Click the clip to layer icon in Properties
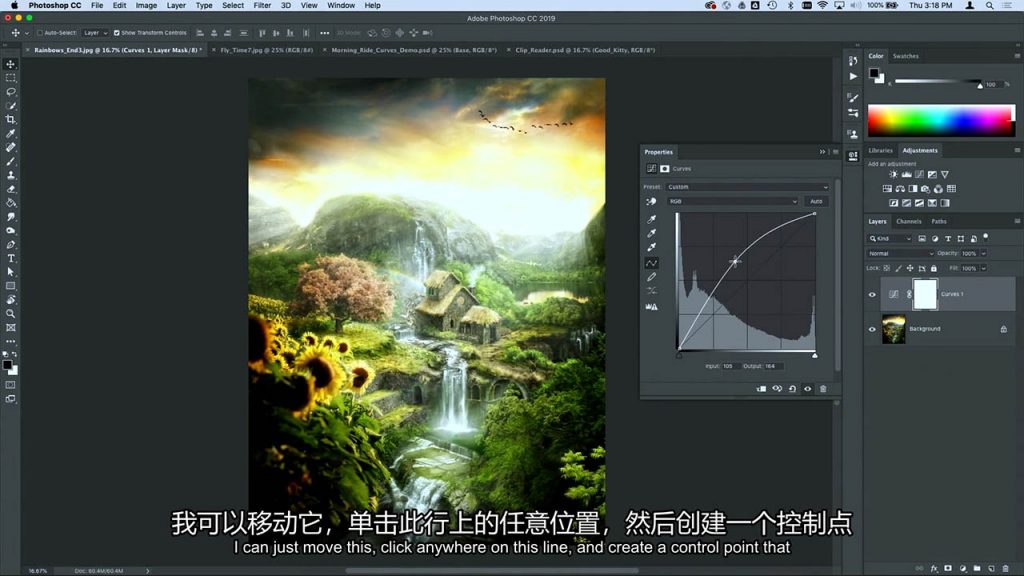The image size is (1024, 576). coord(761,389)
